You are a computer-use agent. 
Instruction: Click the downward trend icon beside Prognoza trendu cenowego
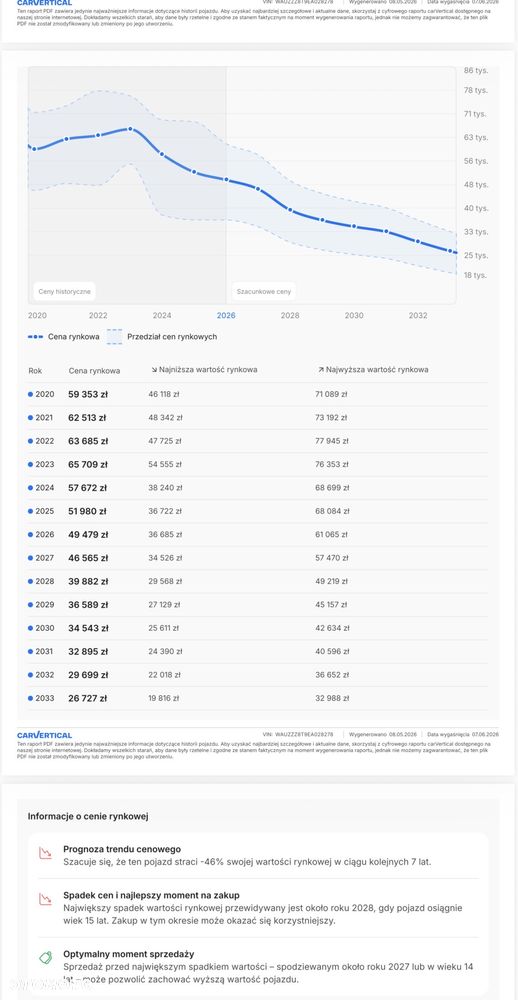45,853
